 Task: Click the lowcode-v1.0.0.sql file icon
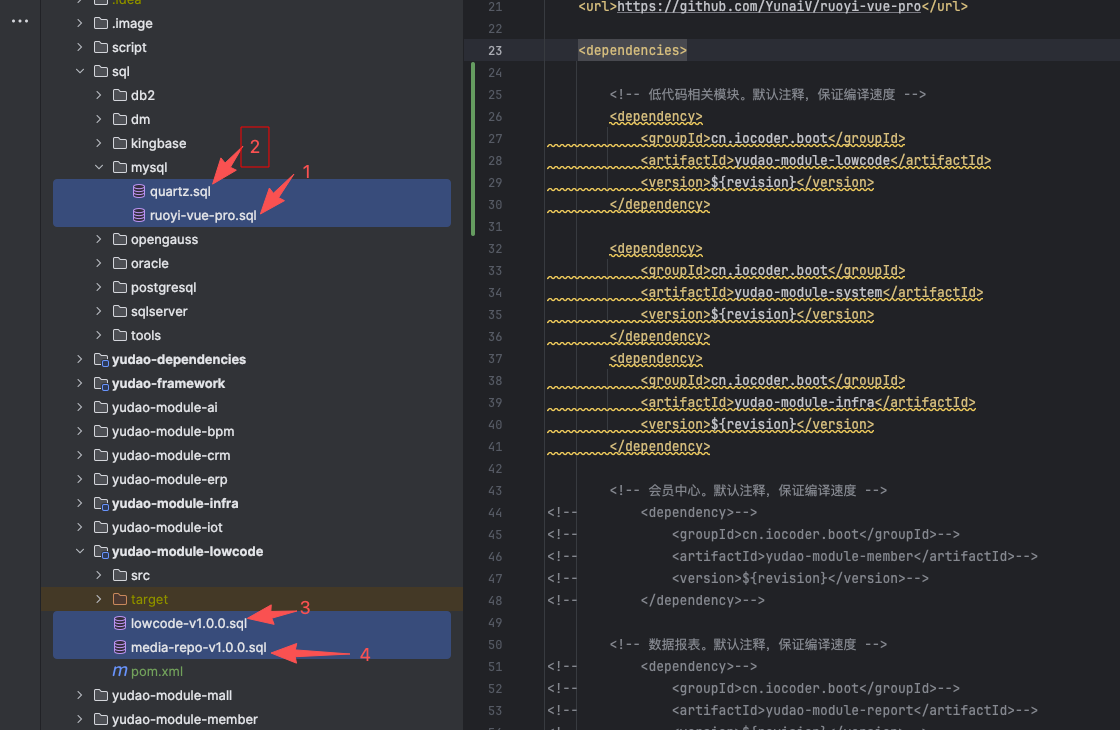(120, 623)
